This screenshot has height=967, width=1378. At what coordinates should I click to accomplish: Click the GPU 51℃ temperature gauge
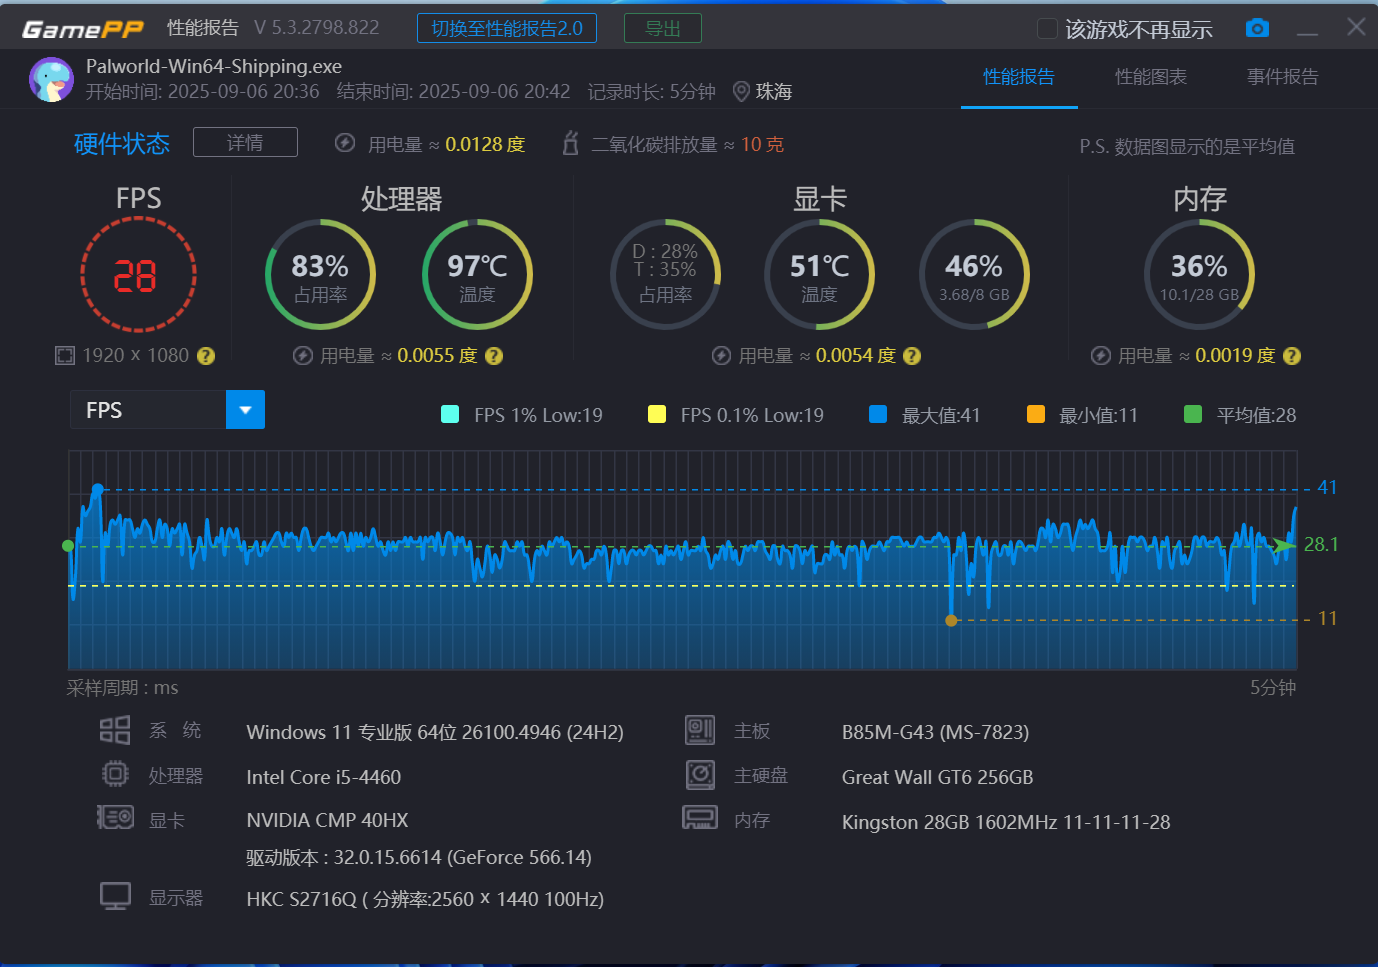(819, 275)
